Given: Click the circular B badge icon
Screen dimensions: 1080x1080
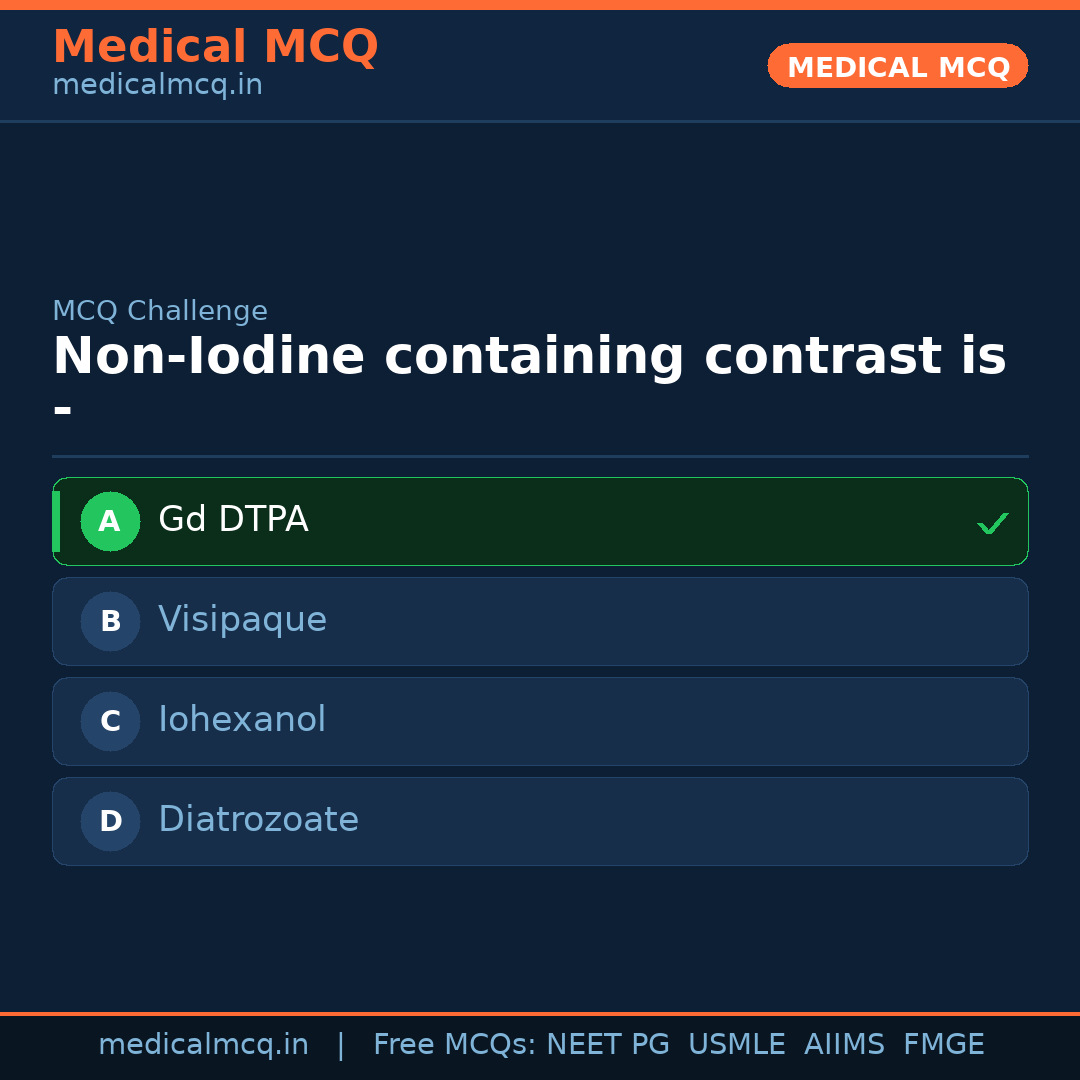Looking at the screenshot, I should click(x=110, y=621).
